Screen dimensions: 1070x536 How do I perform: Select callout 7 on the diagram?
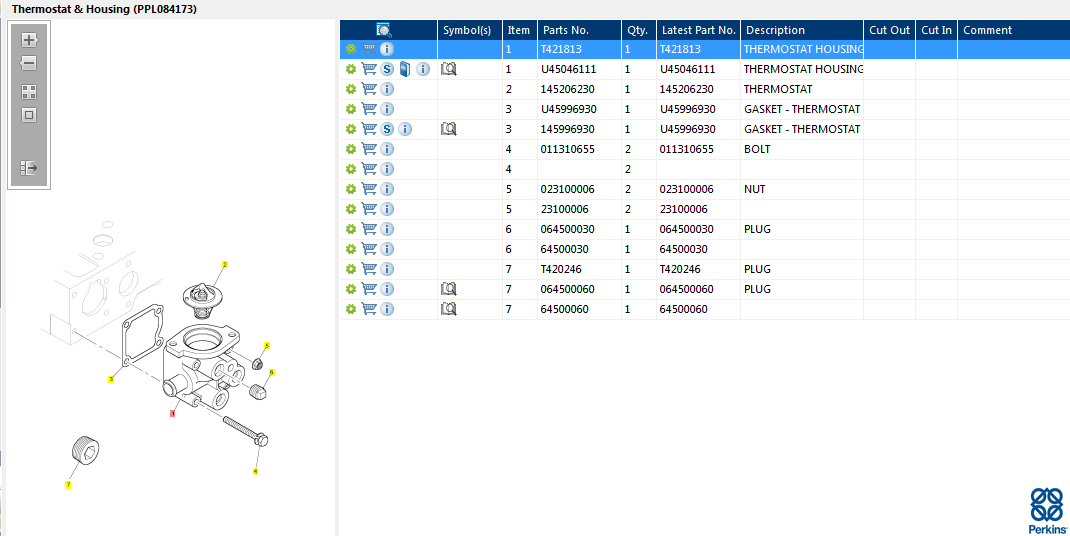68,485
